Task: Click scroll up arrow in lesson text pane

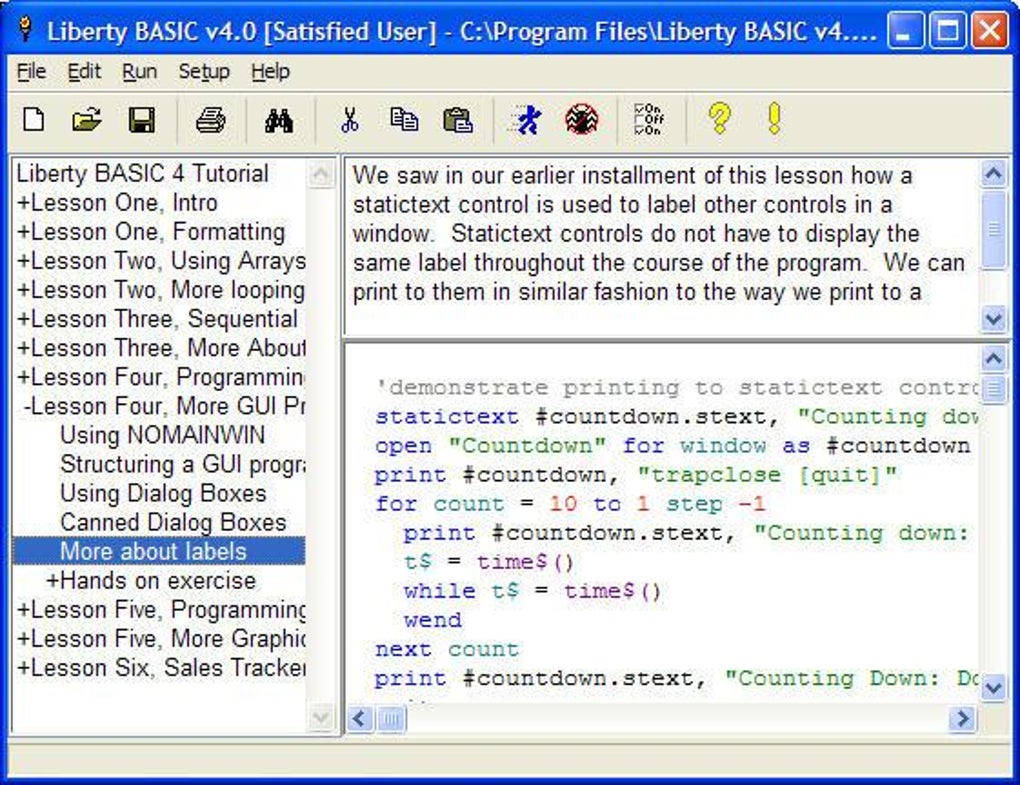Action: (x=993, y=174)
